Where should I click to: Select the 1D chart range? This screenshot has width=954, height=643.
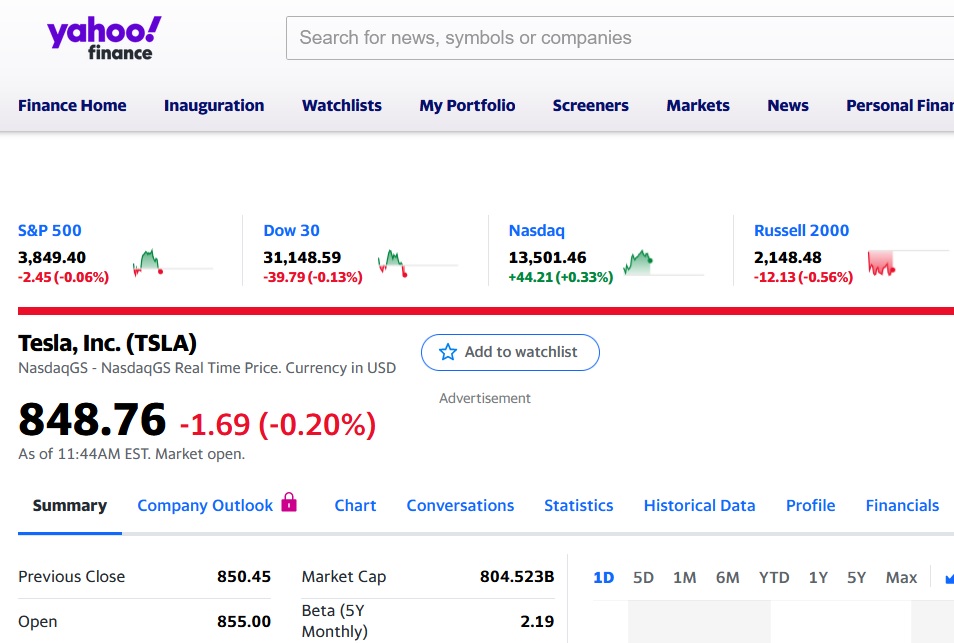[604, 577]
